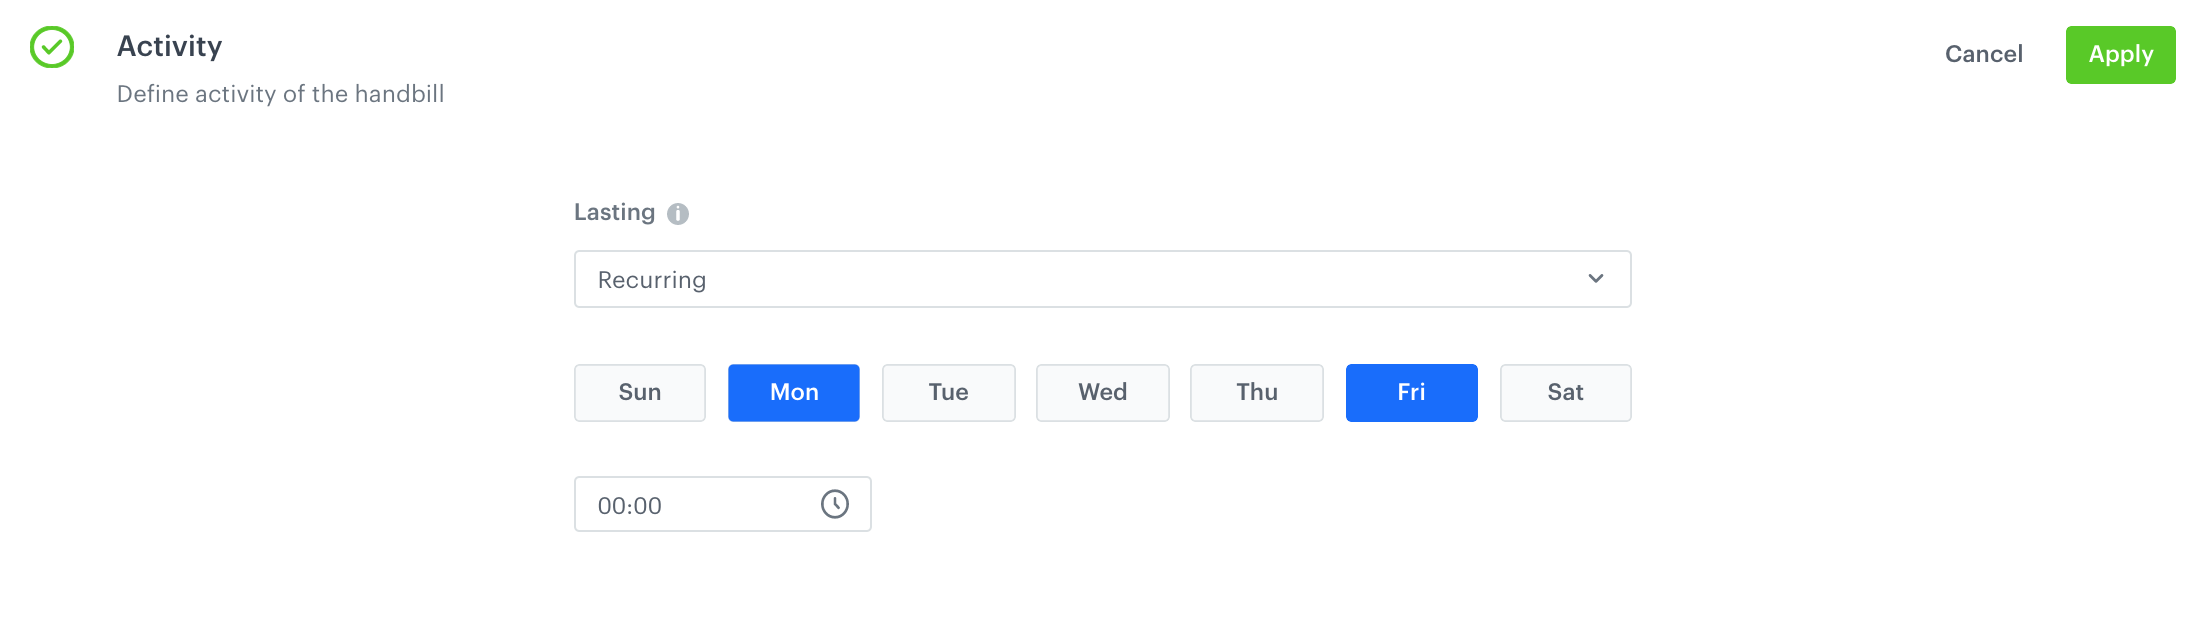Open the clock time picker icon
Image resolution: width=2210 pixels, height=642 pixels.
835,504
